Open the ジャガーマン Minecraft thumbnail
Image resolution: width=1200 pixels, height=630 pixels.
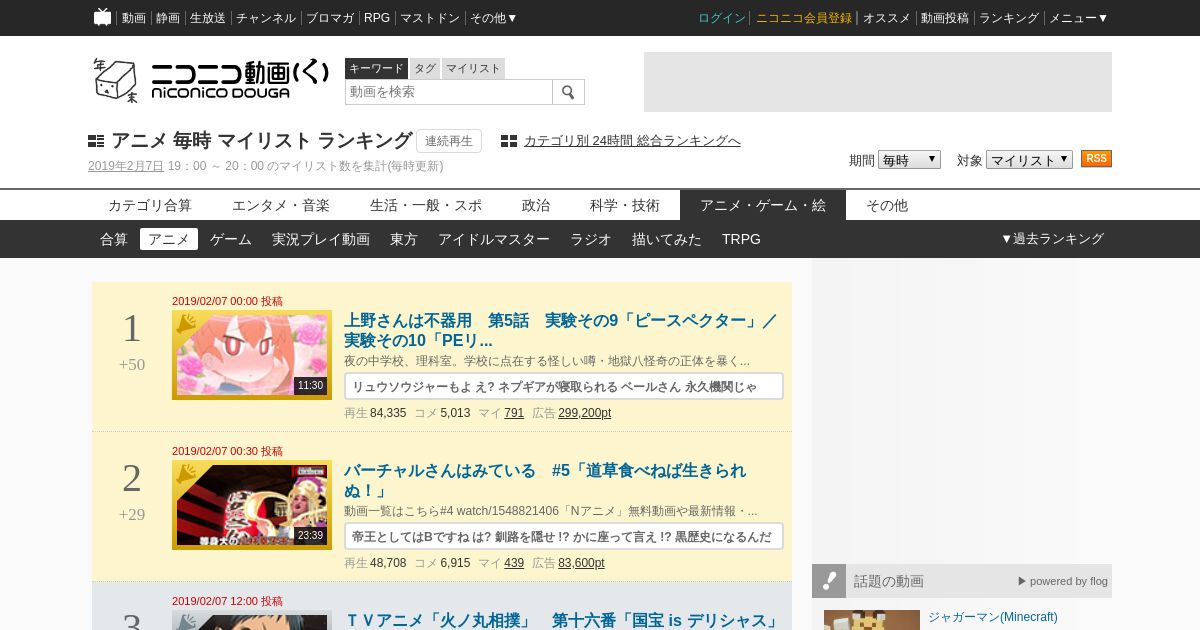pyautogui.click(x=872, y=620)
